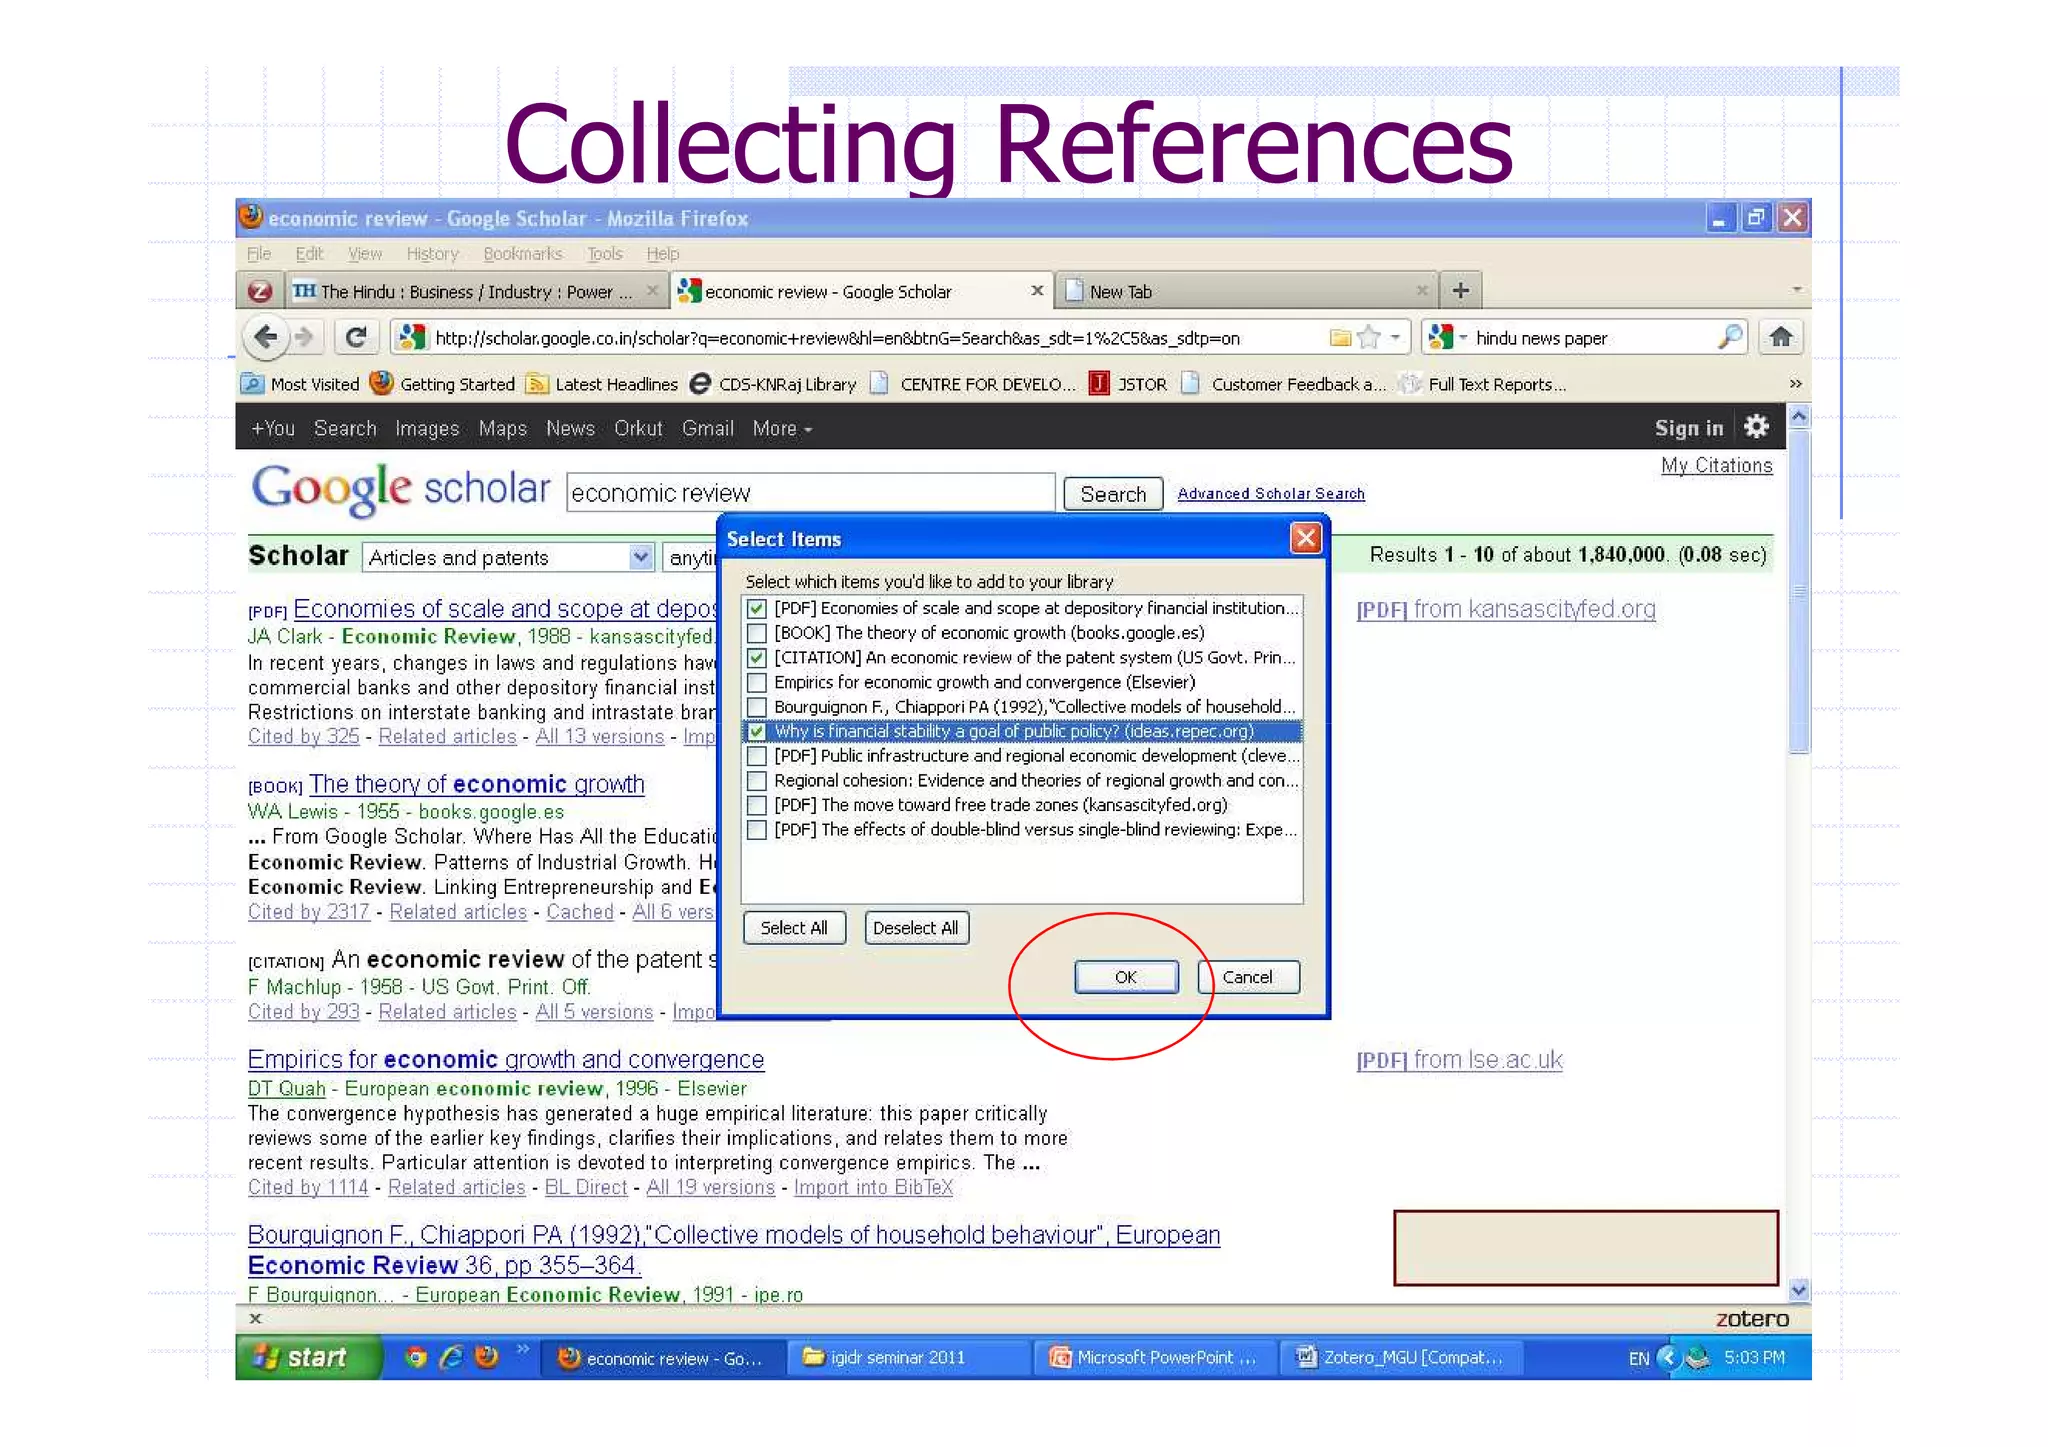This screenshot has width=2048, height=1447.
Task: Click the scroll down arrow of page
Action: pos(1798,1289)
